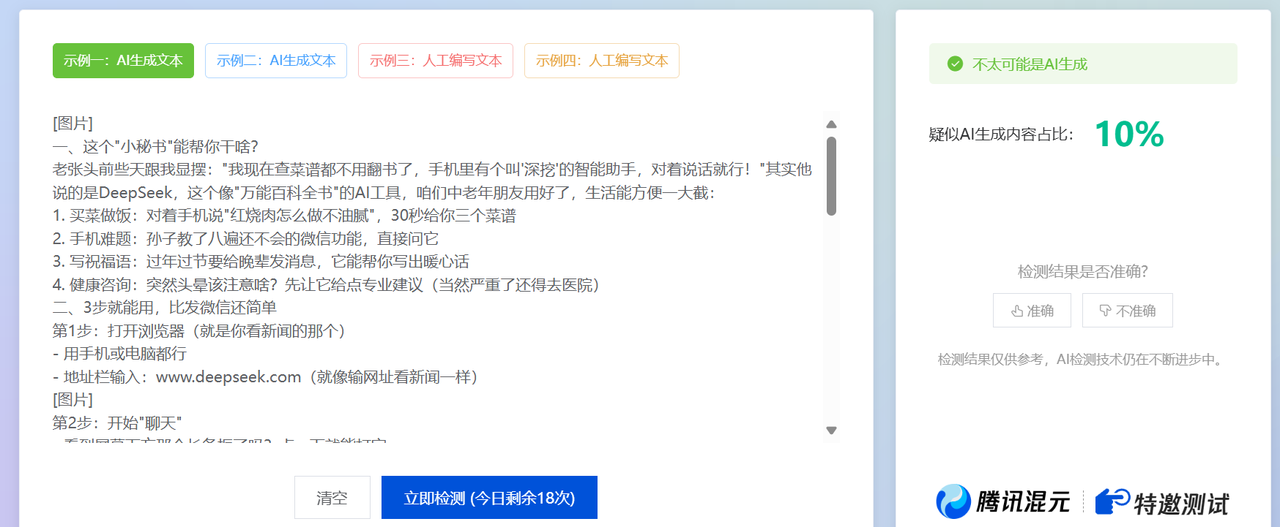Click thumbs-up icon in 准确 button

(x=1018, y=311)
